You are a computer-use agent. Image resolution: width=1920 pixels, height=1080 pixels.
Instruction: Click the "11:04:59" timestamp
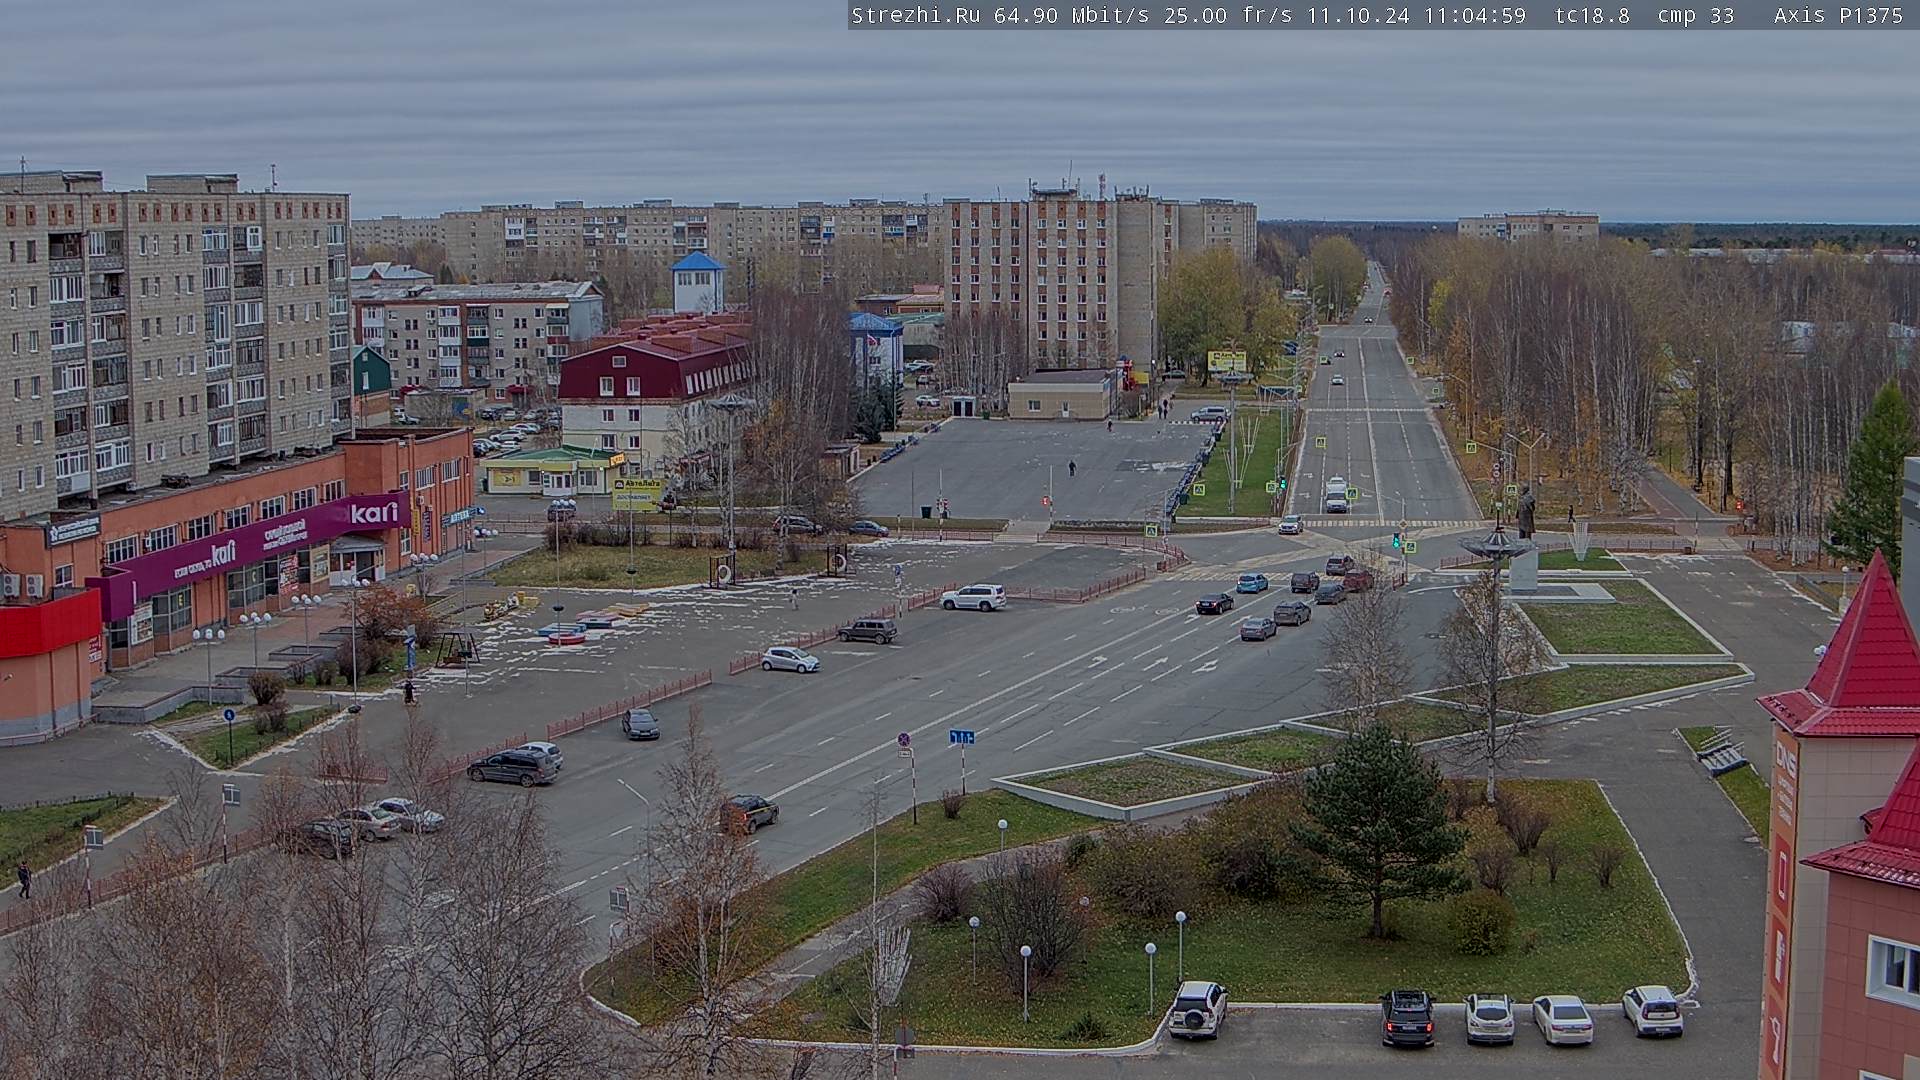pos(1475,15)
